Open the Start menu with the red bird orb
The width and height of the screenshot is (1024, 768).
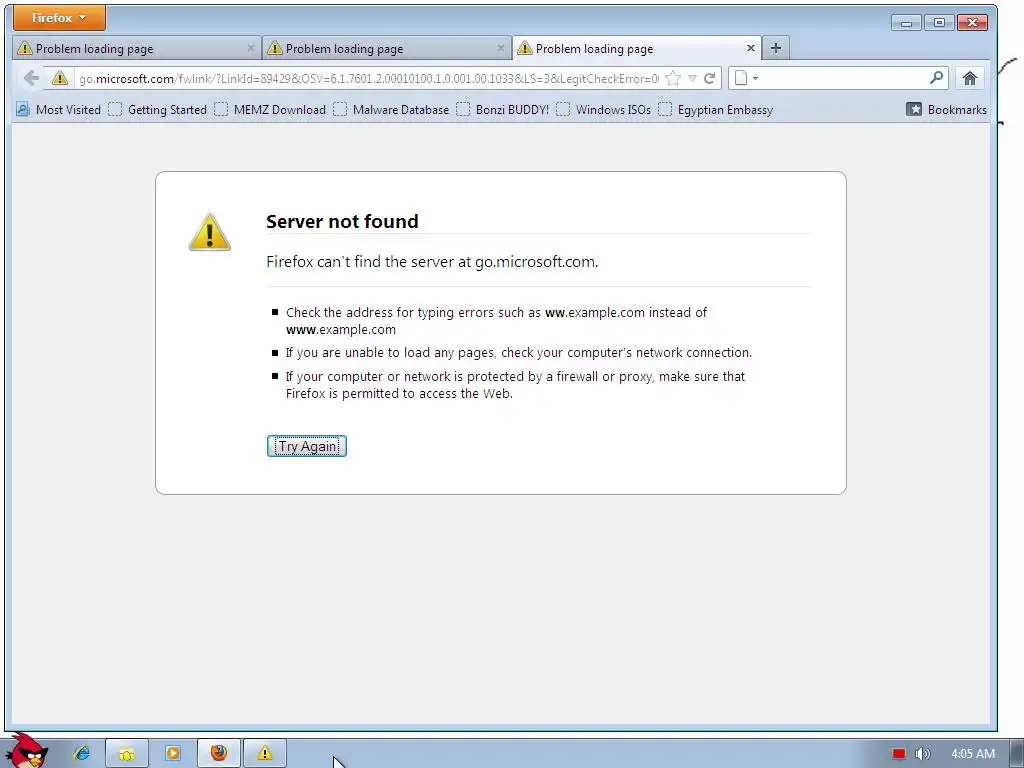click(26, 751)
